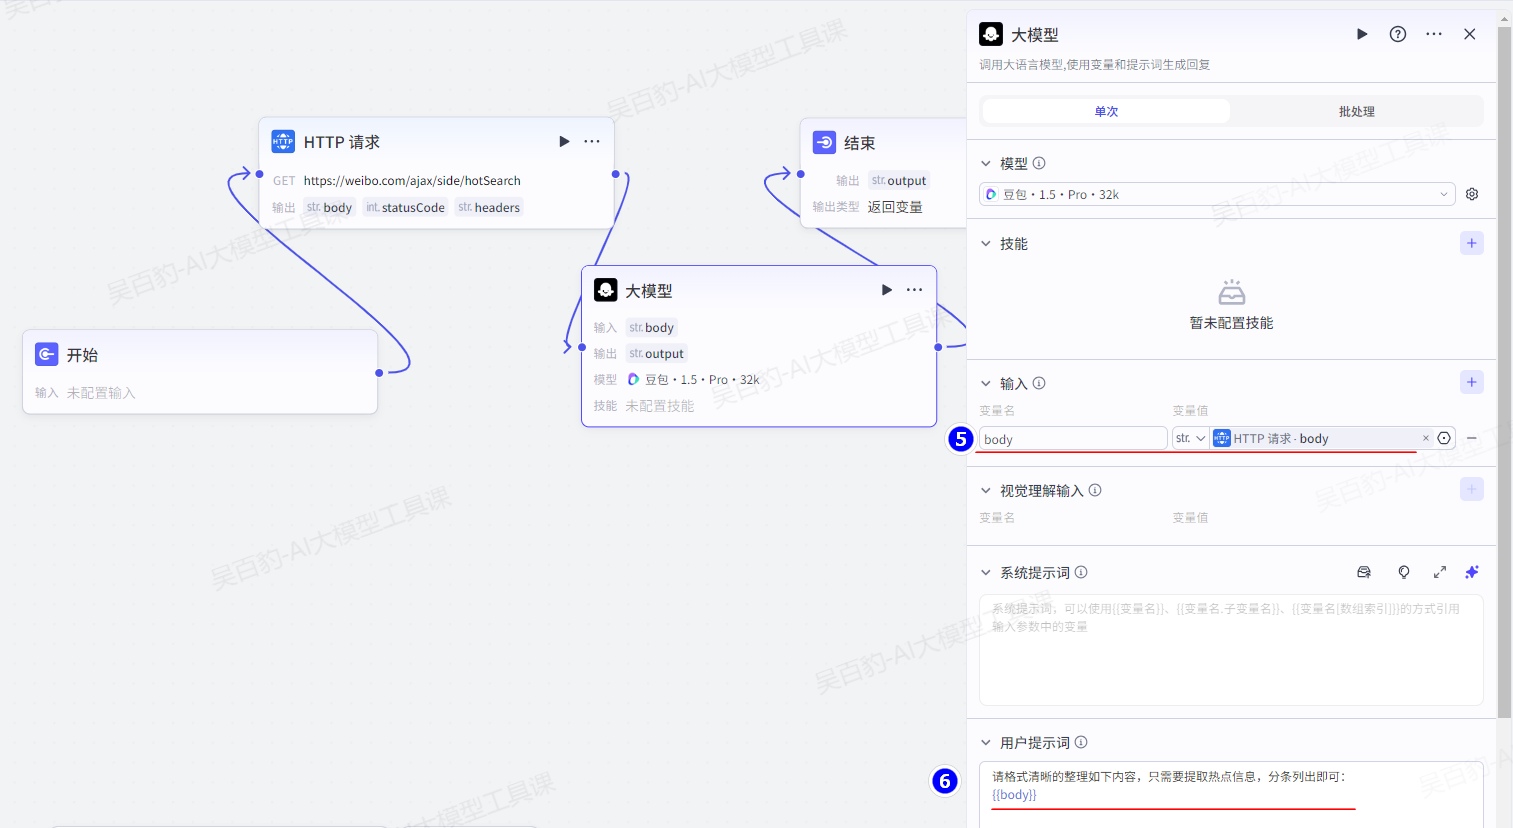
Task: Click the model settings gear icon
Action: [x=1472, y=194]
